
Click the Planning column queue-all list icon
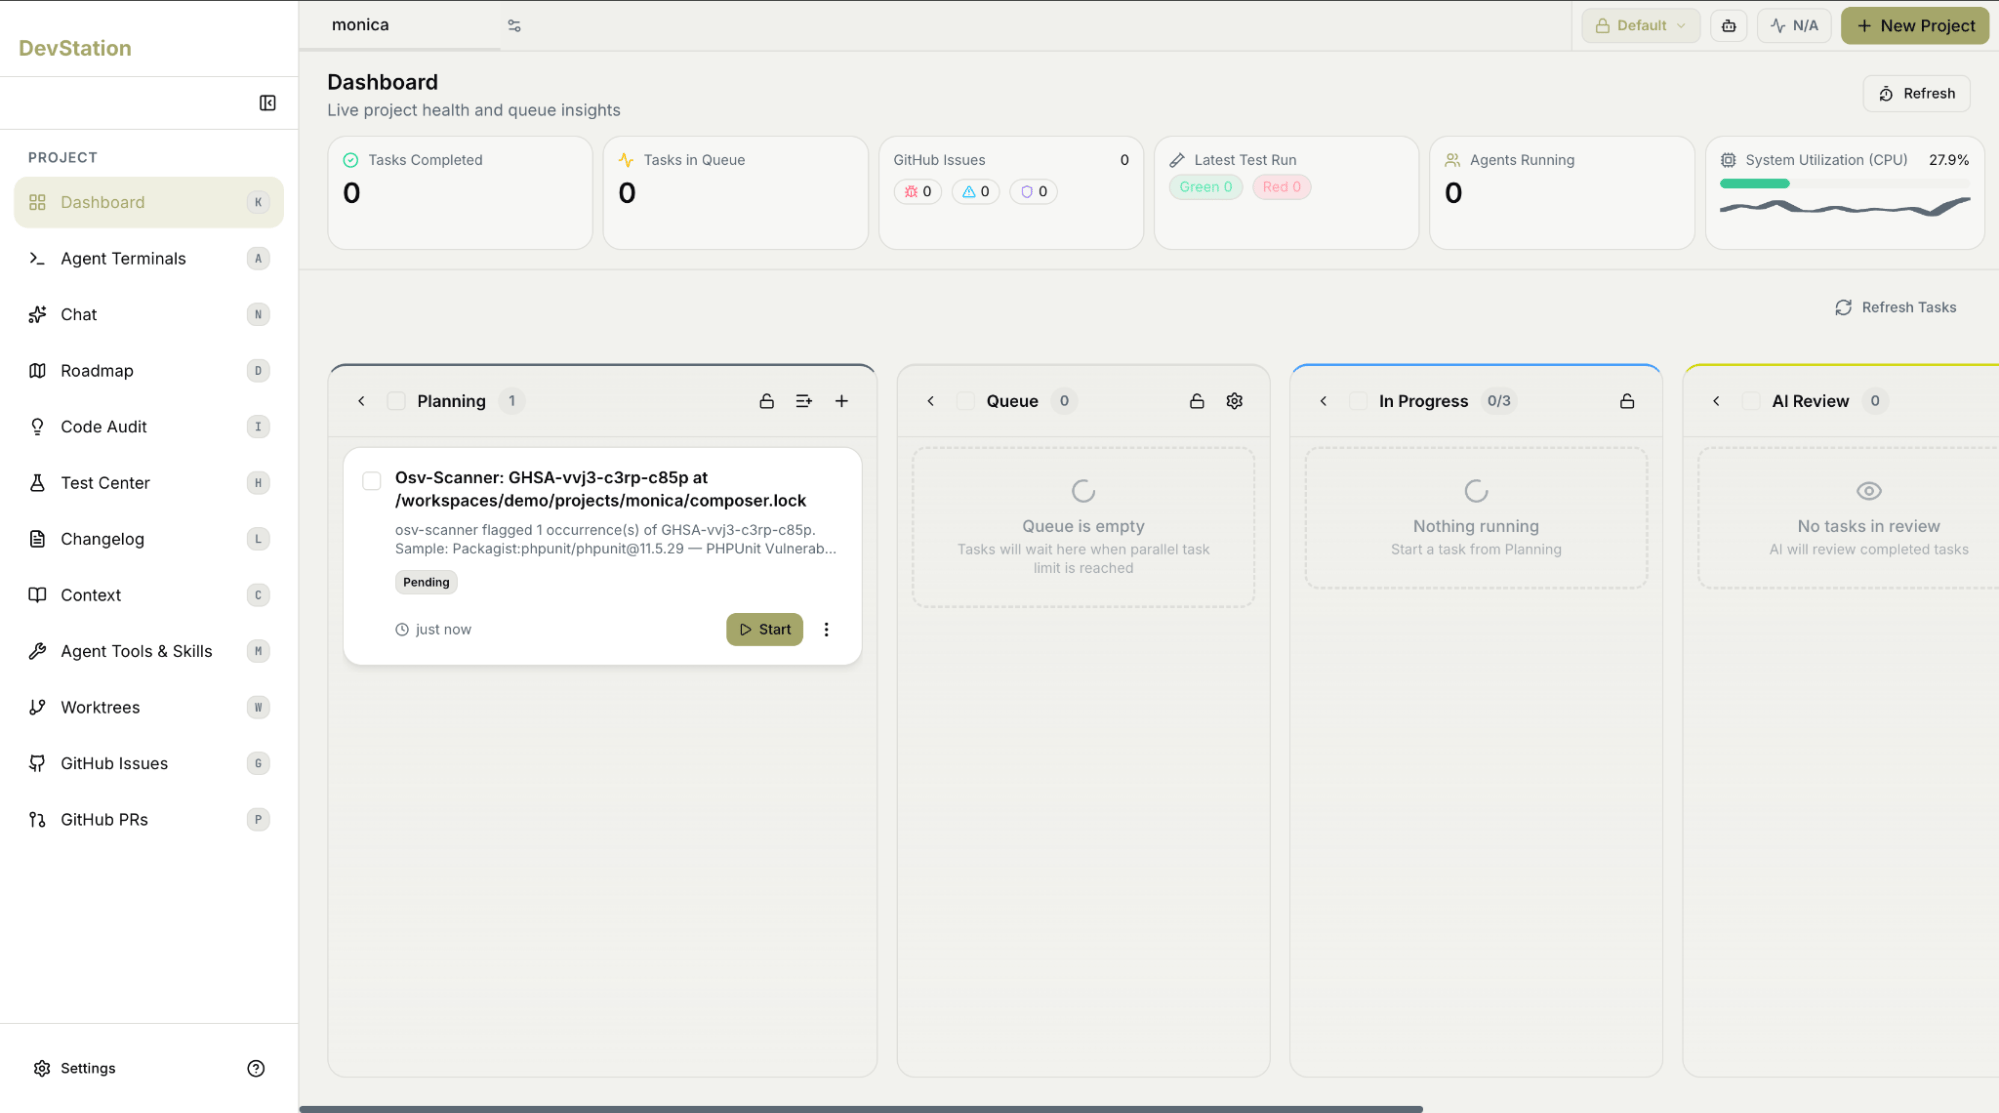point(804,401)
